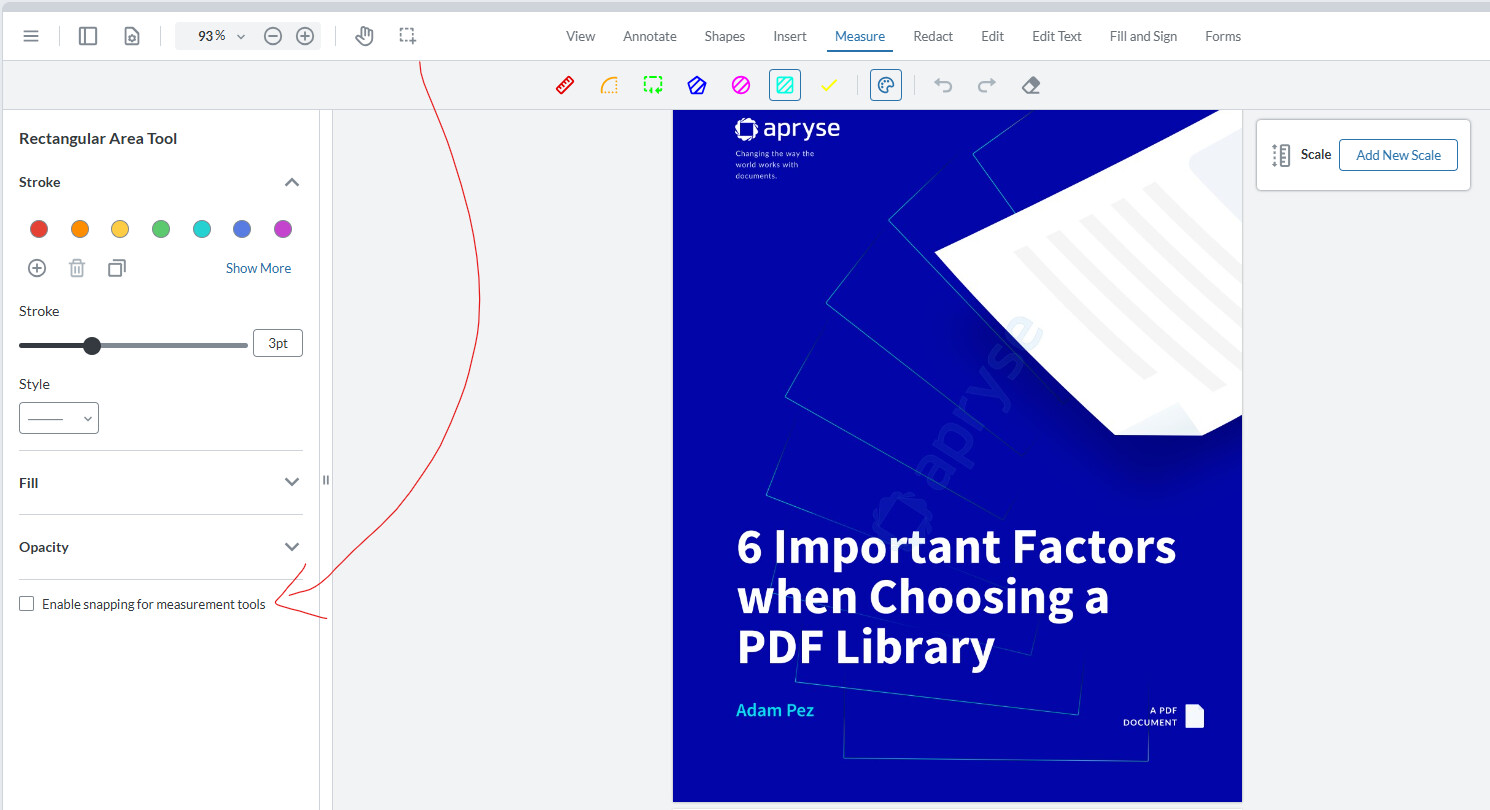Expand the Opacity section

[291, 547]
